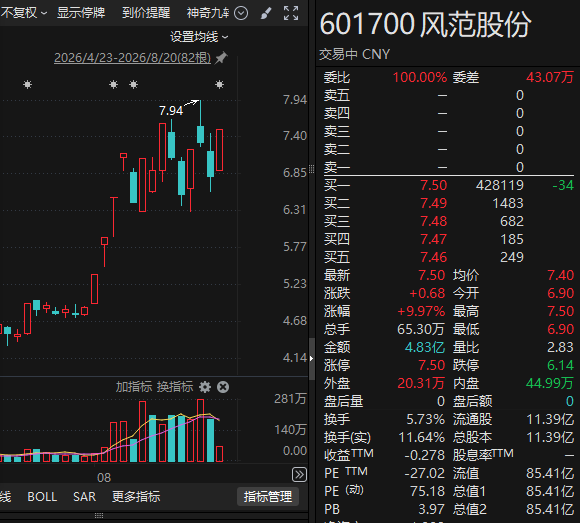This screenshot has width=580, height=523.
Task: Click the 08 month label on time axis
Action: 104,478
